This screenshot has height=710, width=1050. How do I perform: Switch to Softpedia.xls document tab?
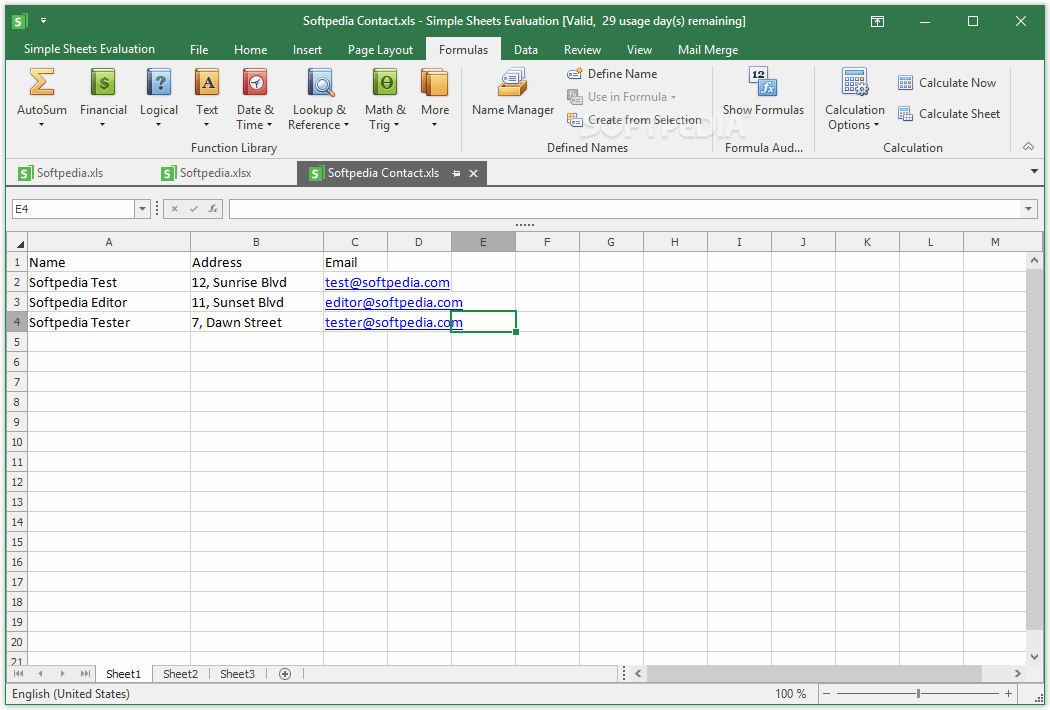click(x=62, y=173)
